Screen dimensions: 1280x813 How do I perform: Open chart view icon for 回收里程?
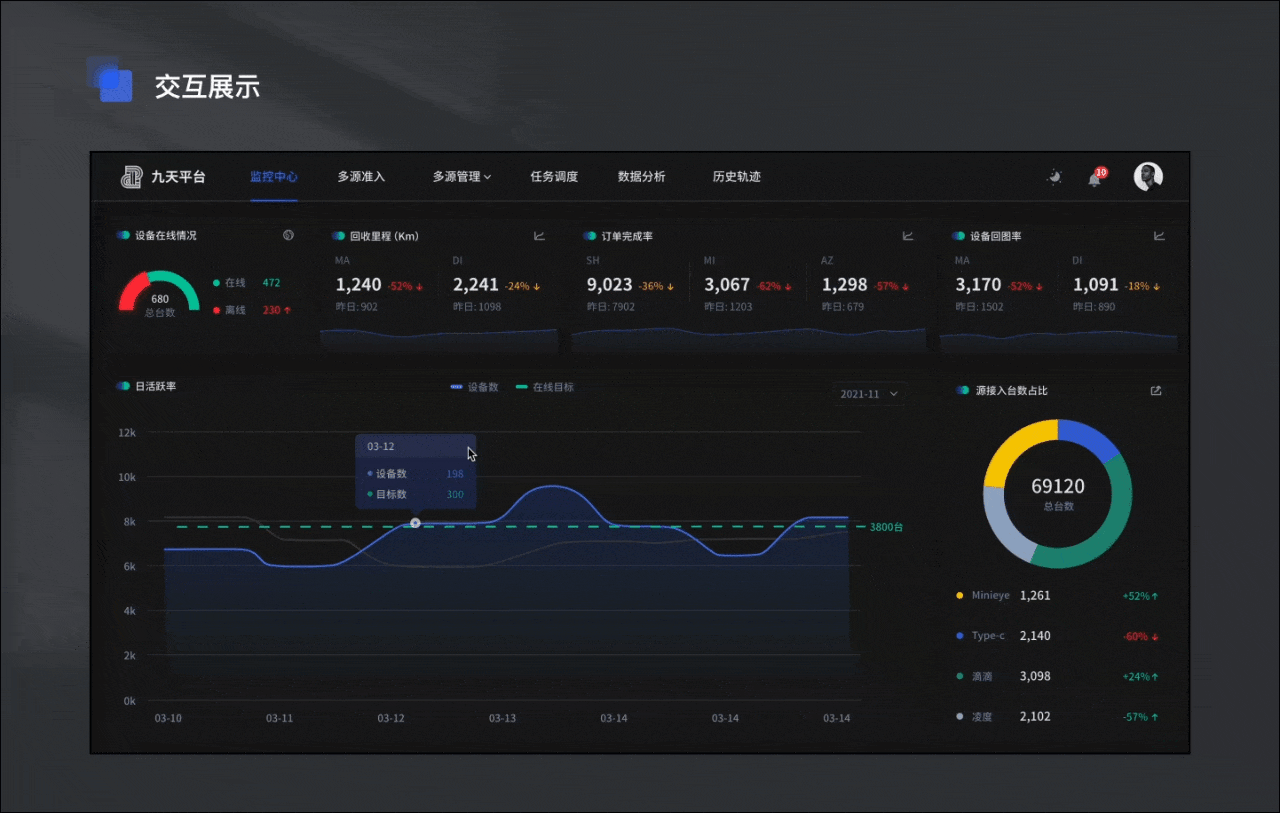click(x=539, y=236)
